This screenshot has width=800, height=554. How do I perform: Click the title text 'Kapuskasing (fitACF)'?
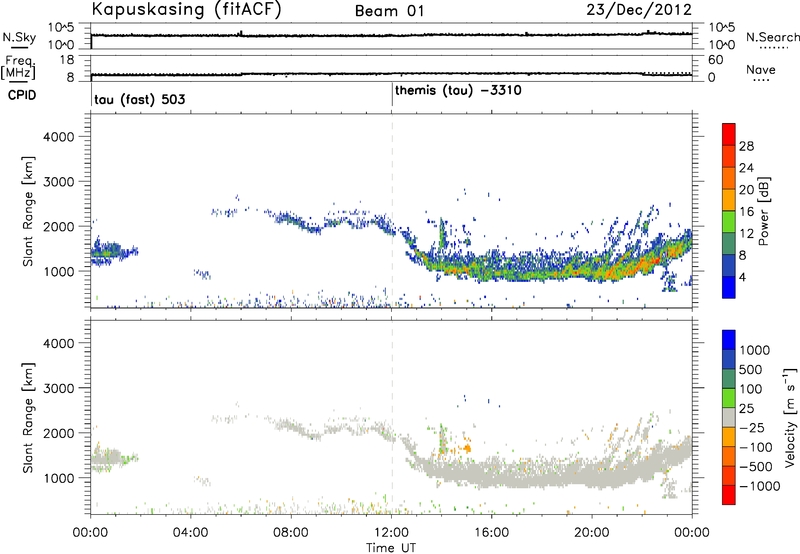click(186, 9)
